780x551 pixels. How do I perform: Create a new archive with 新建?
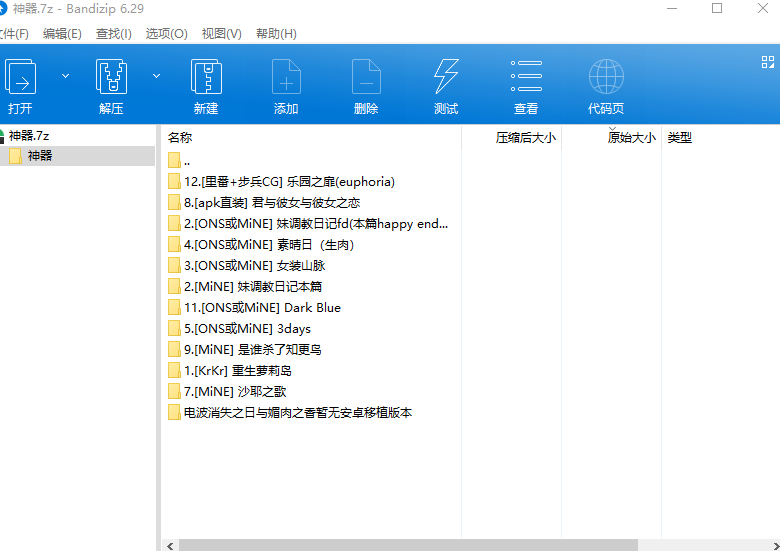point(206,77)
